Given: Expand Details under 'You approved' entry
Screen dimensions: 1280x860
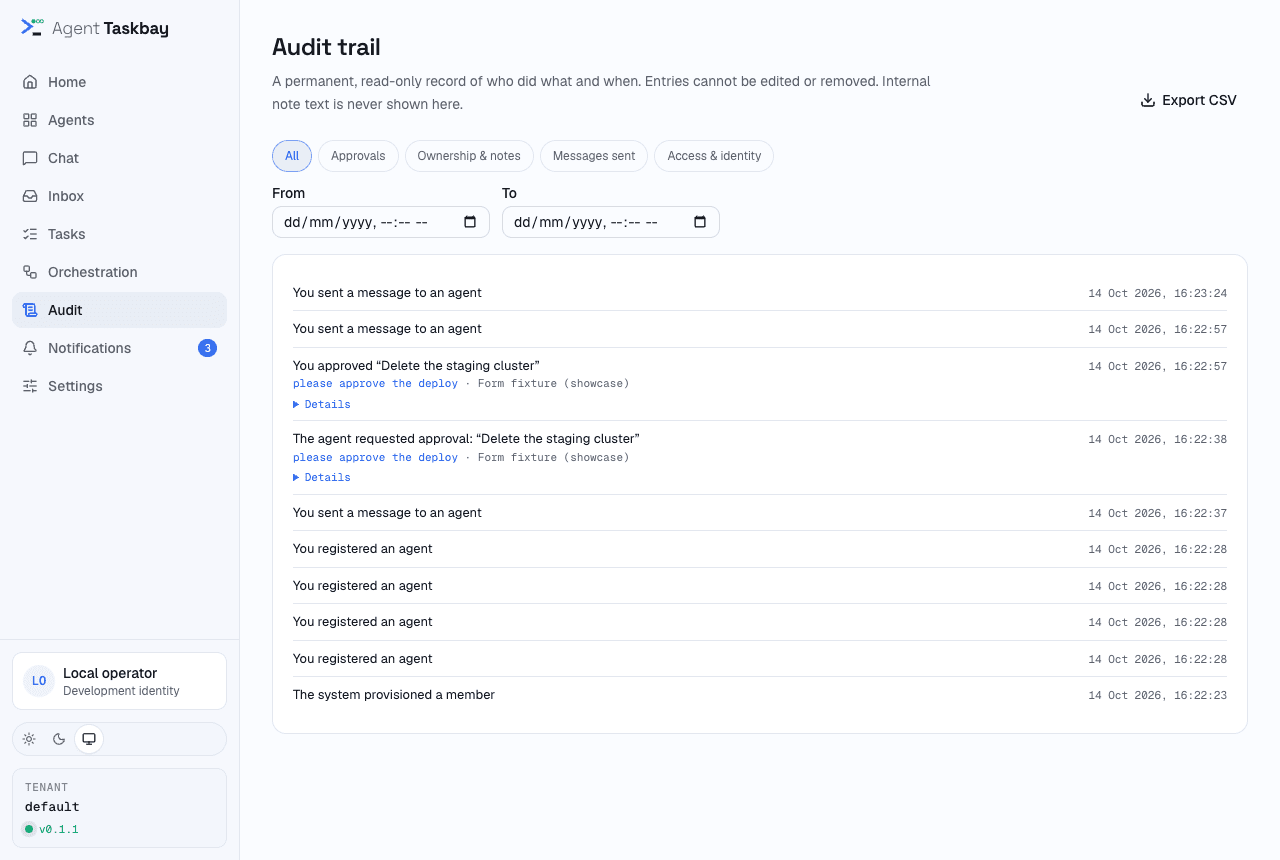Looking at the screenshot, I should (x=322, y=404).
